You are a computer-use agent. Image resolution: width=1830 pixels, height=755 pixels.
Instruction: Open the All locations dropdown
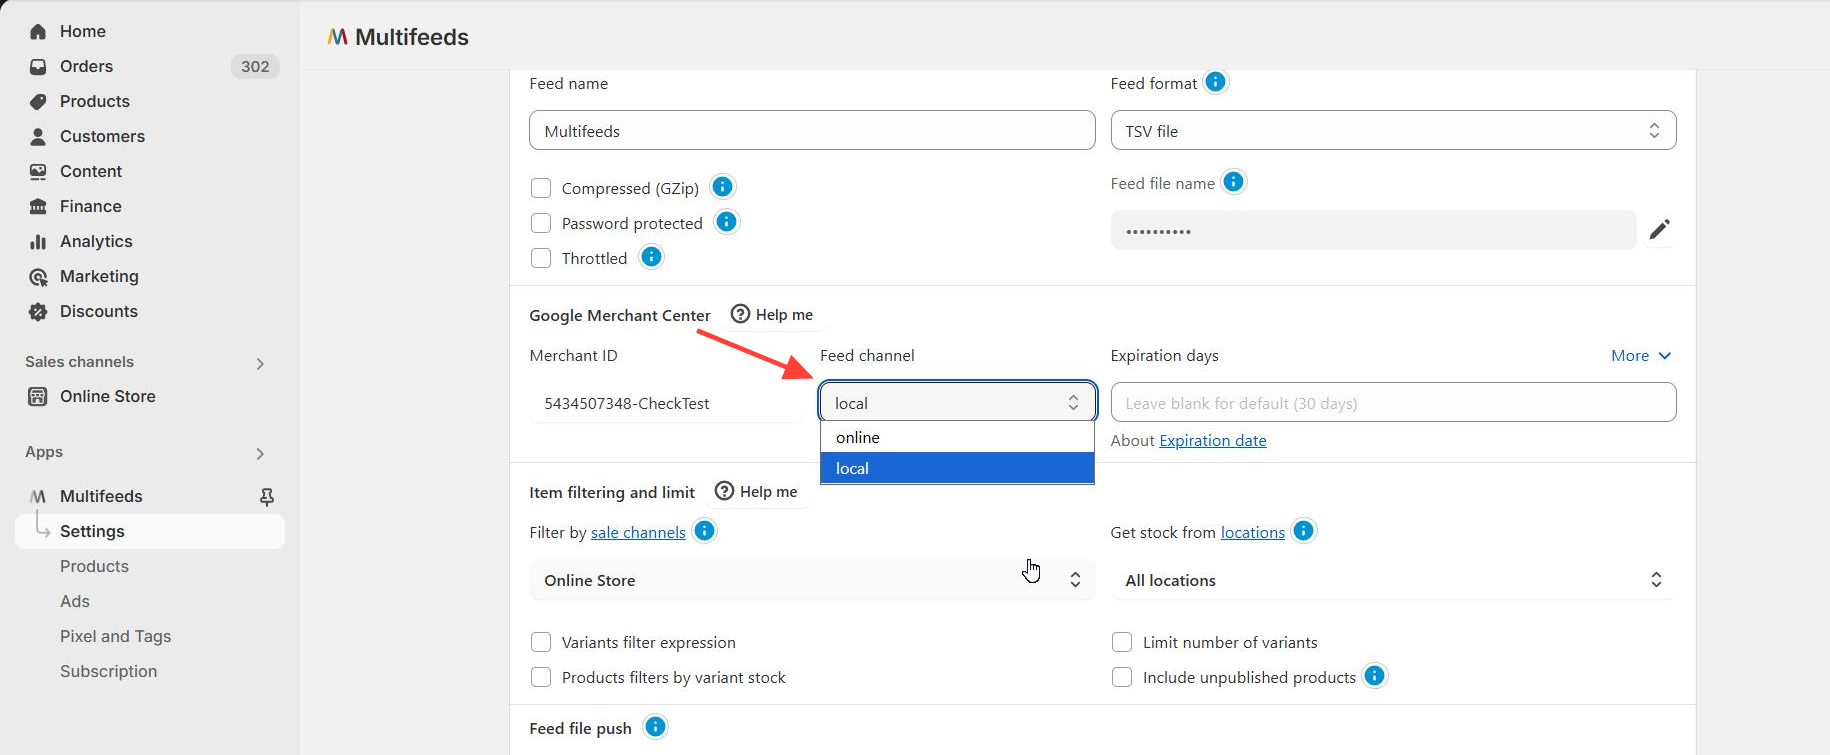click(1393, 580)
